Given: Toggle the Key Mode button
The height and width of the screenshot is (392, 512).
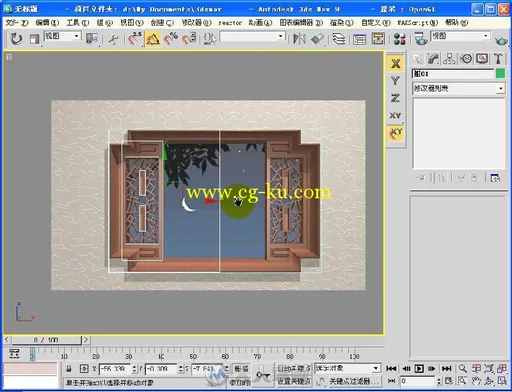Looking at the screenshot, I should (392, 380).
